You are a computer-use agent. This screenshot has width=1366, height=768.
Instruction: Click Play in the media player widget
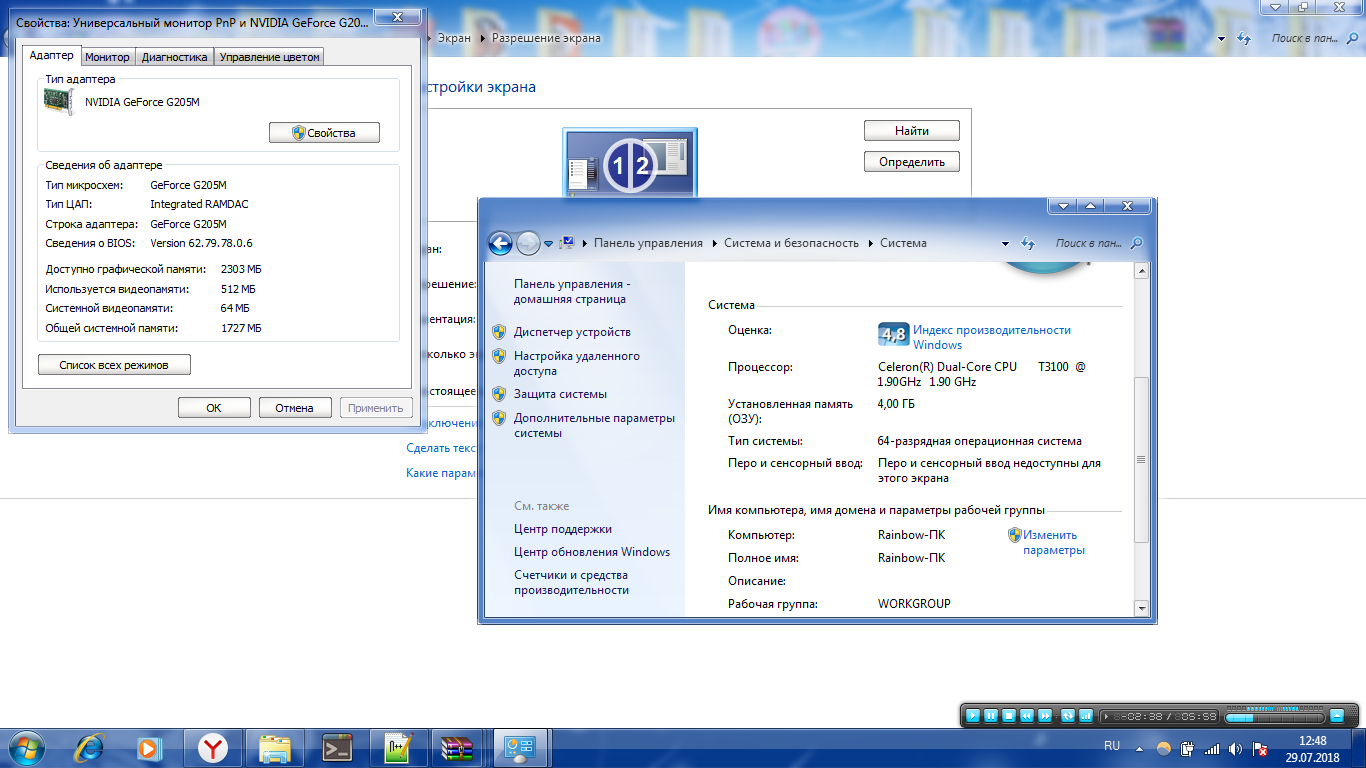point(972,716)
